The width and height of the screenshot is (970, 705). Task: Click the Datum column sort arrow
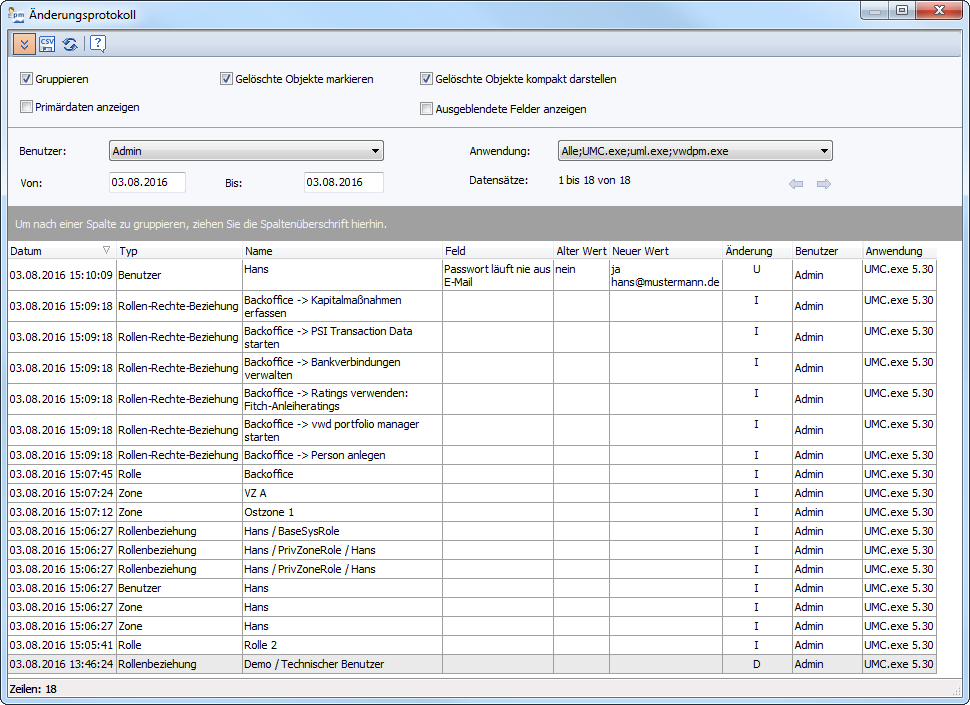pyautogui.click(x=107, y=251)
